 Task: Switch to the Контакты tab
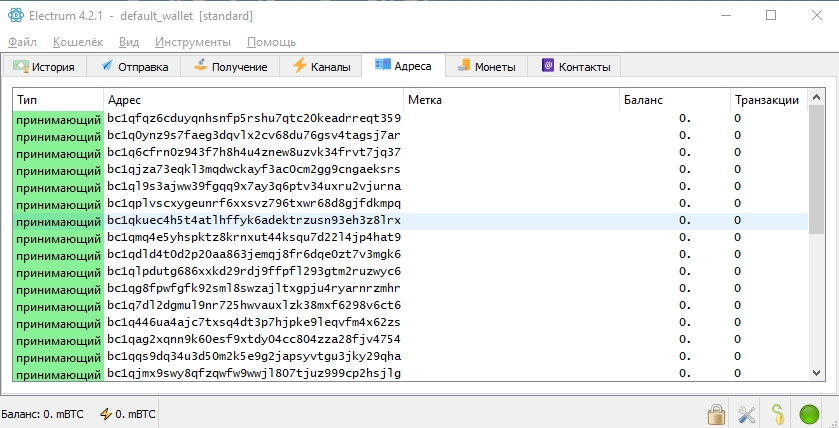click(x=575, y=66)
